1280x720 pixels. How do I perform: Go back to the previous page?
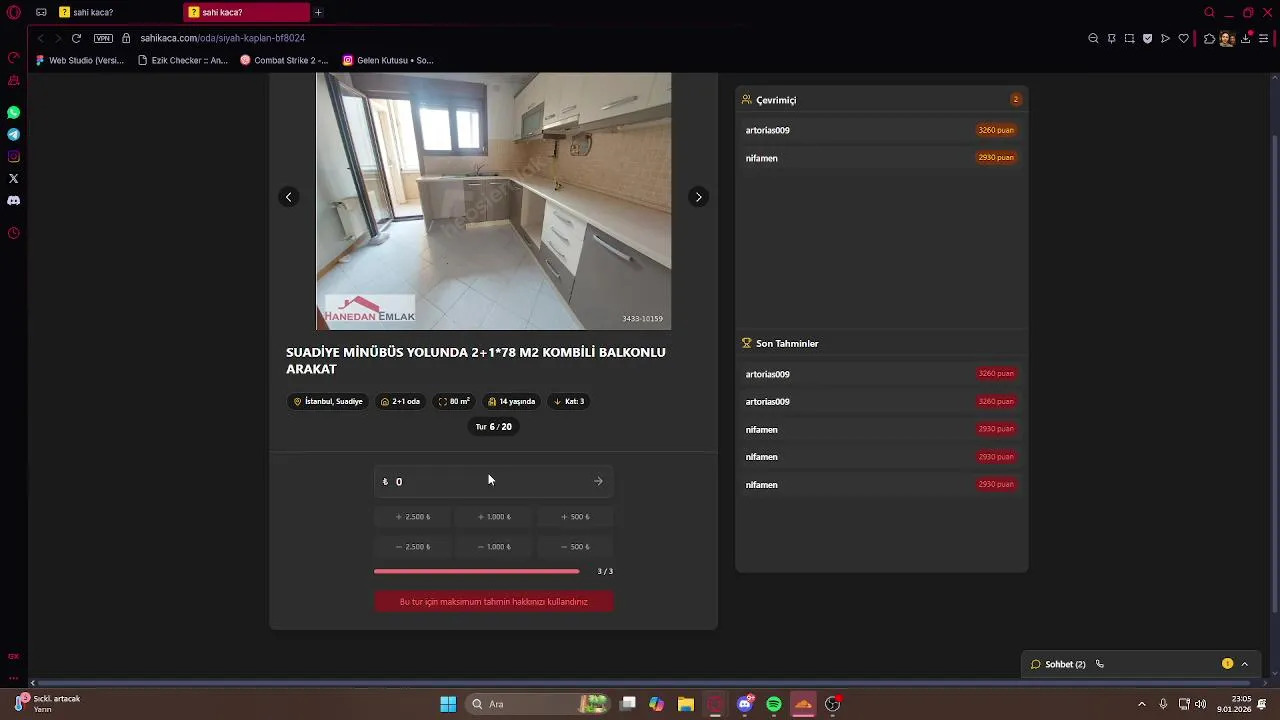40,38
